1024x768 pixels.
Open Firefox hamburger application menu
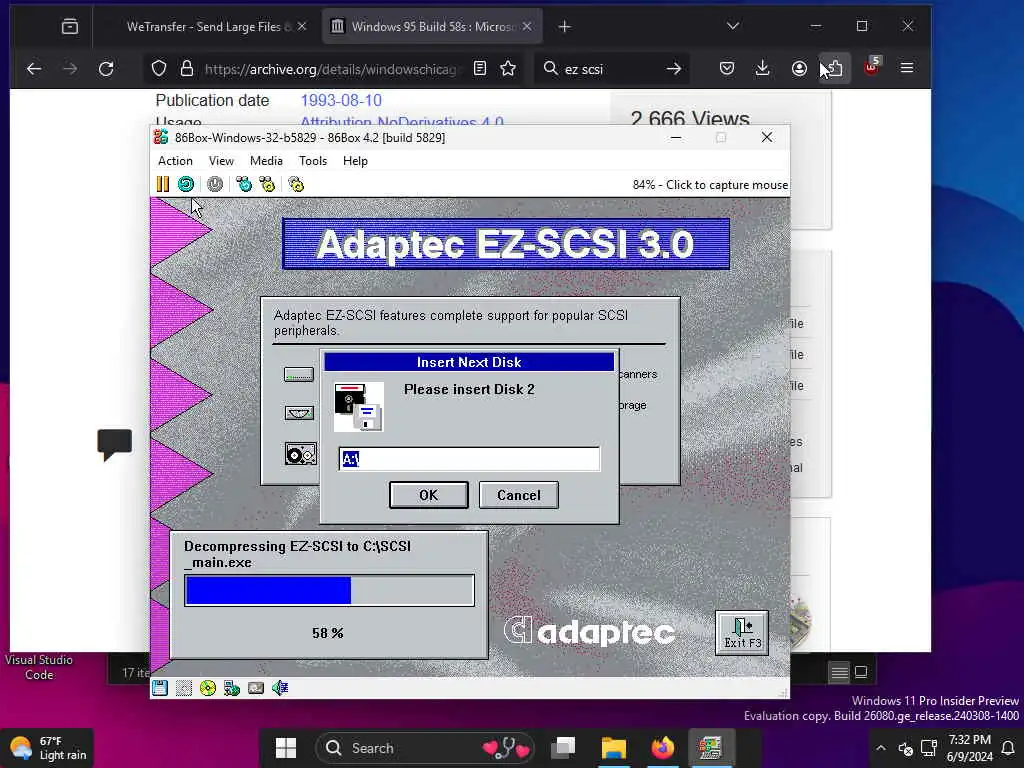(907, 68)
